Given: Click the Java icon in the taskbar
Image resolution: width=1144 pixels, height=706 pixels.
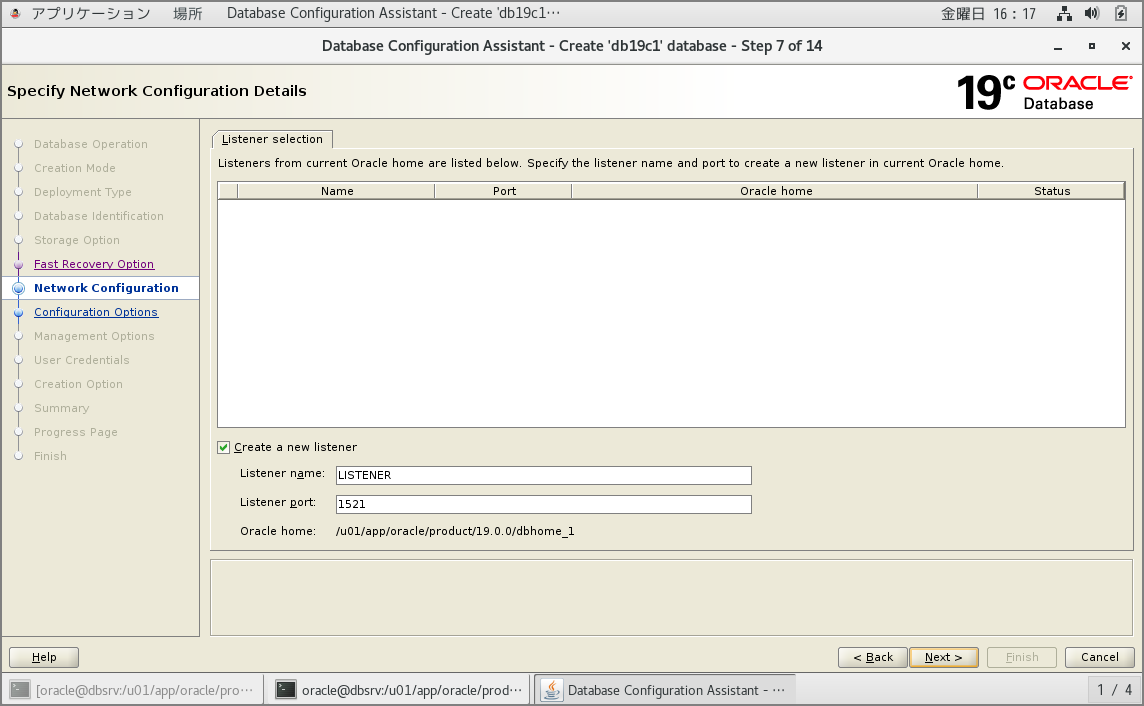Looking at the screenshot, I should pyautogui.click(x=551, y=689).
